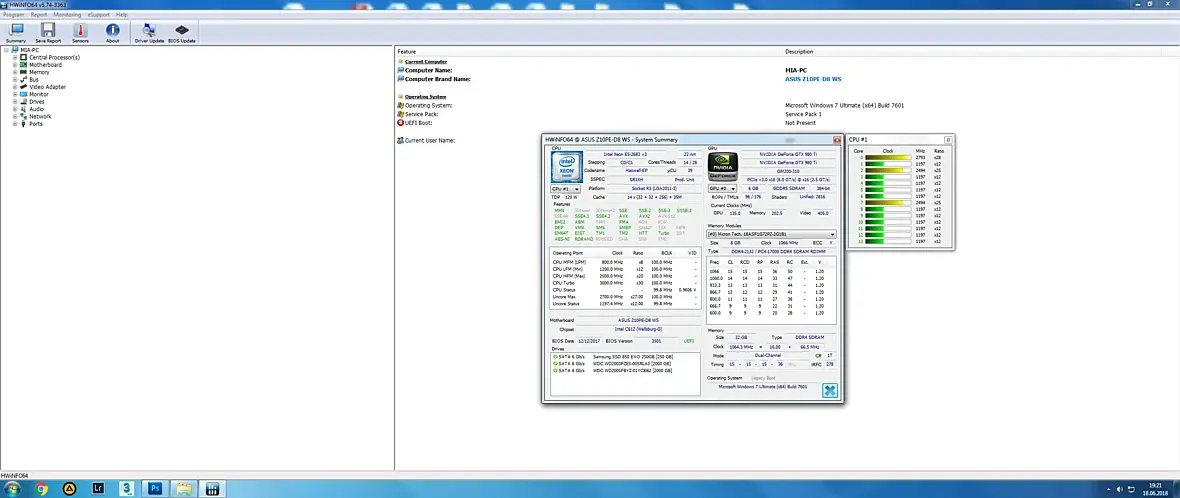Click Core 2 clock bar in CPU #1
The image size is (1180, 498).
889,171
